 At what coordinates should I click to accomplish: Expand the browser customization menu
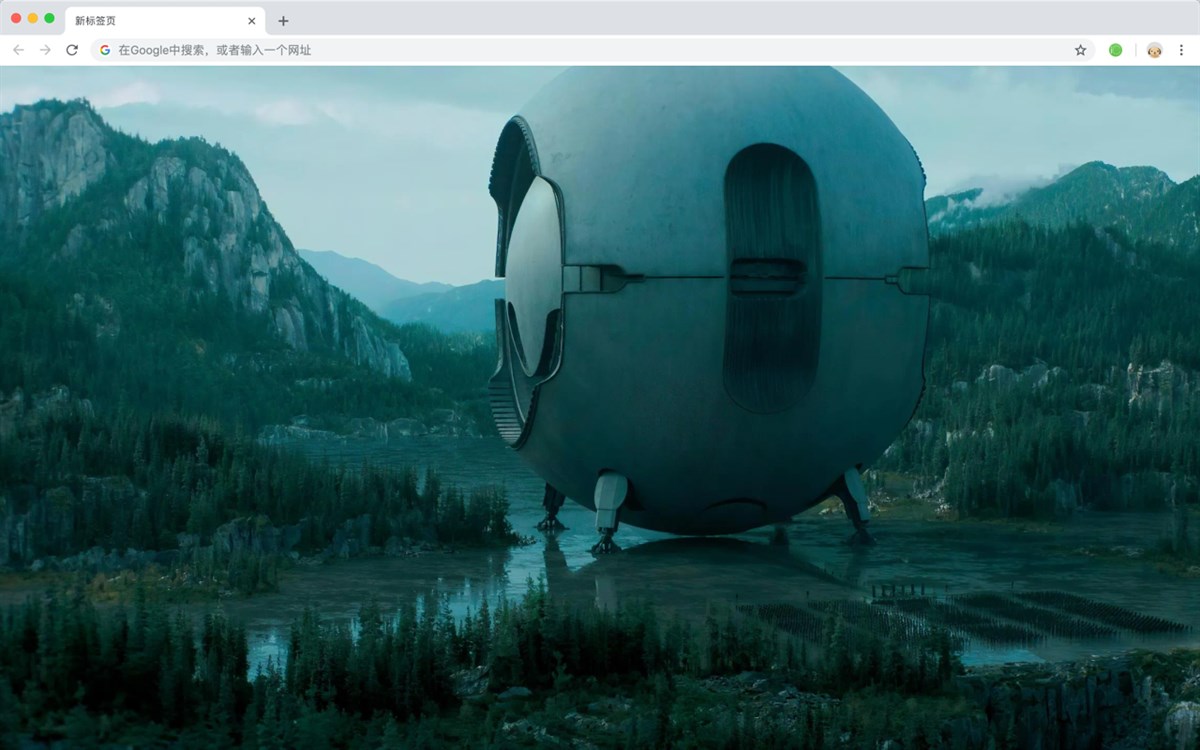1183,49
